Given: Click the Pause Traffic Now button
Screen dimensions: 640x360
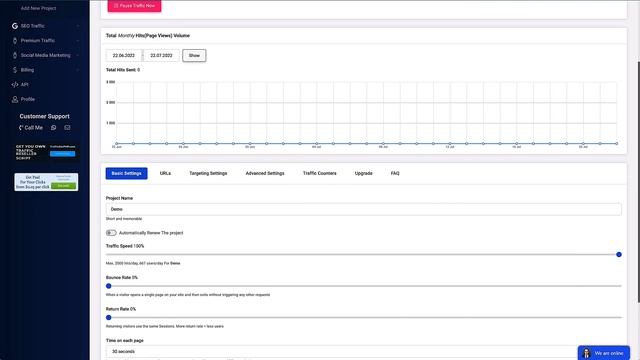Looking at the screenshot, I should pyautogui.click(x=134, y=6).
